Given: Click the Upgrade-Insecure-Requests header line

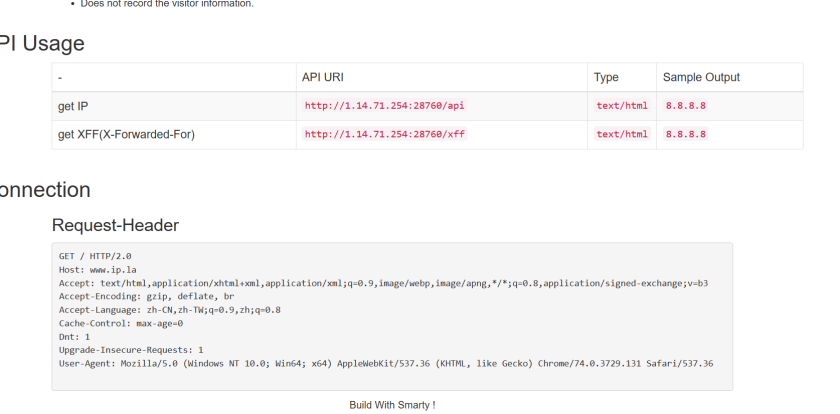Looking at the screenshot, I should point(131,350).
